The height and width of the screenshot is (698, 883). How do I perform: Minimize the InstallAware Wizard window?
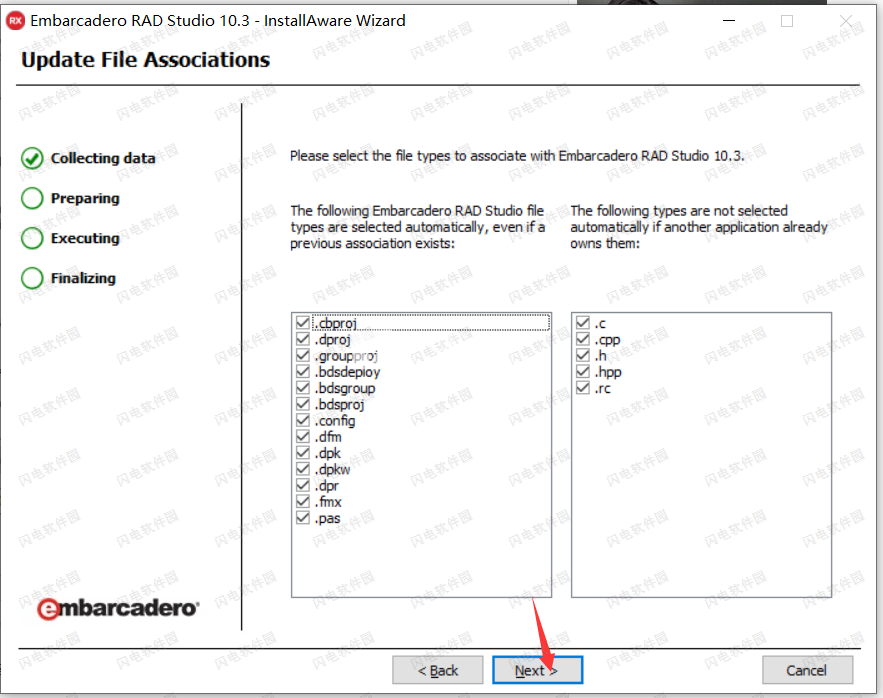click(729, 21)
